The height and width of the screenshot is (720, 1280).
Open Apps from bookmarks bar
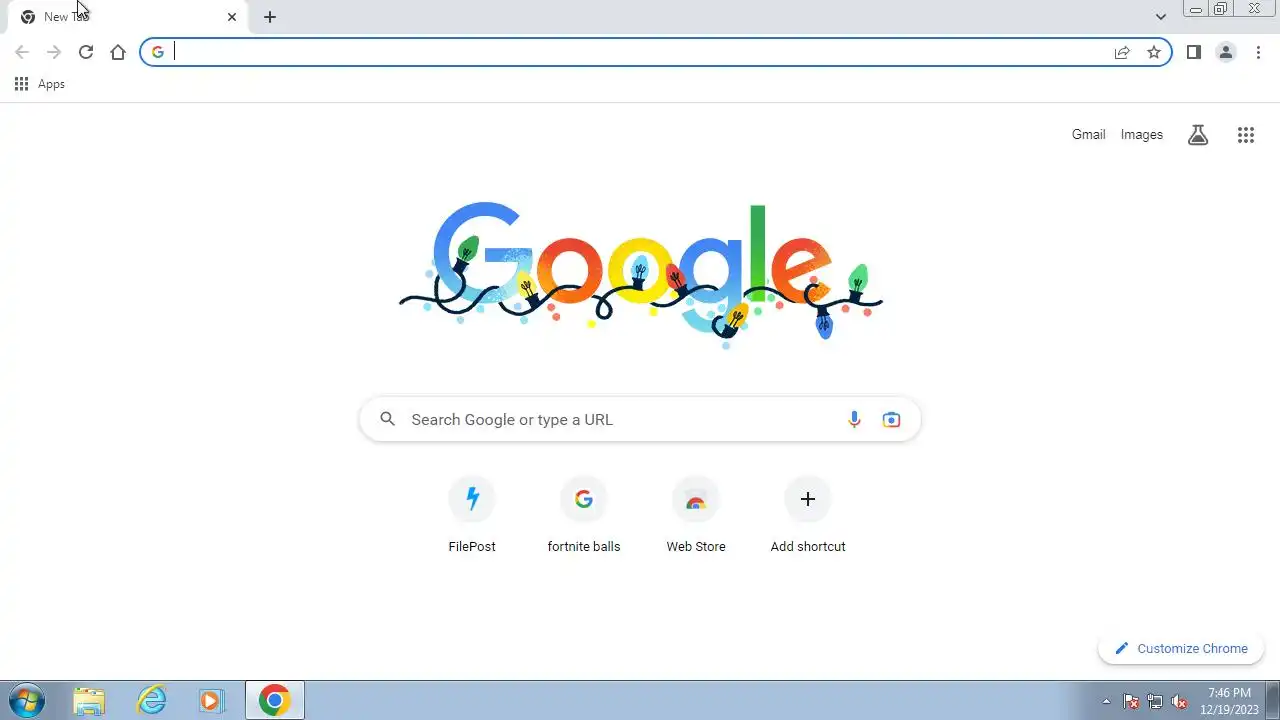pos(40,84)
